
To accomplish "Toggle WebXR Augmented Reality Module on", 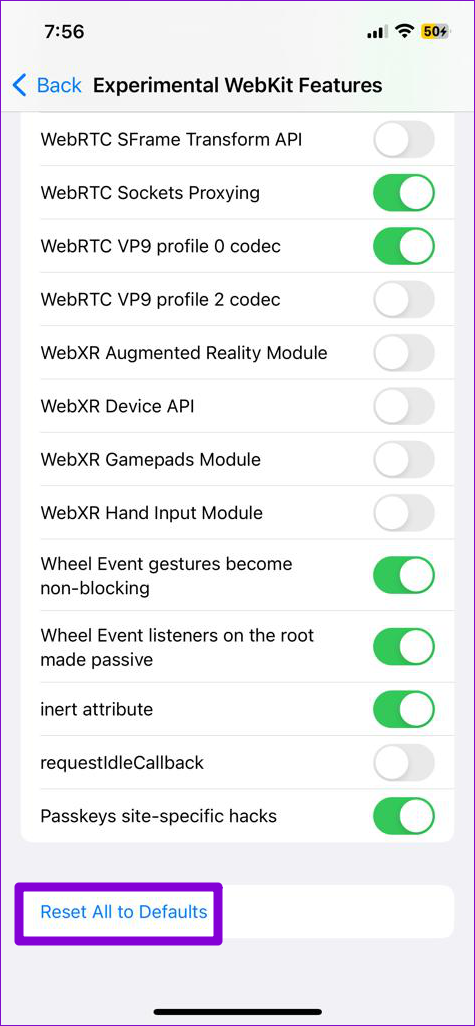I will [404, 353].
